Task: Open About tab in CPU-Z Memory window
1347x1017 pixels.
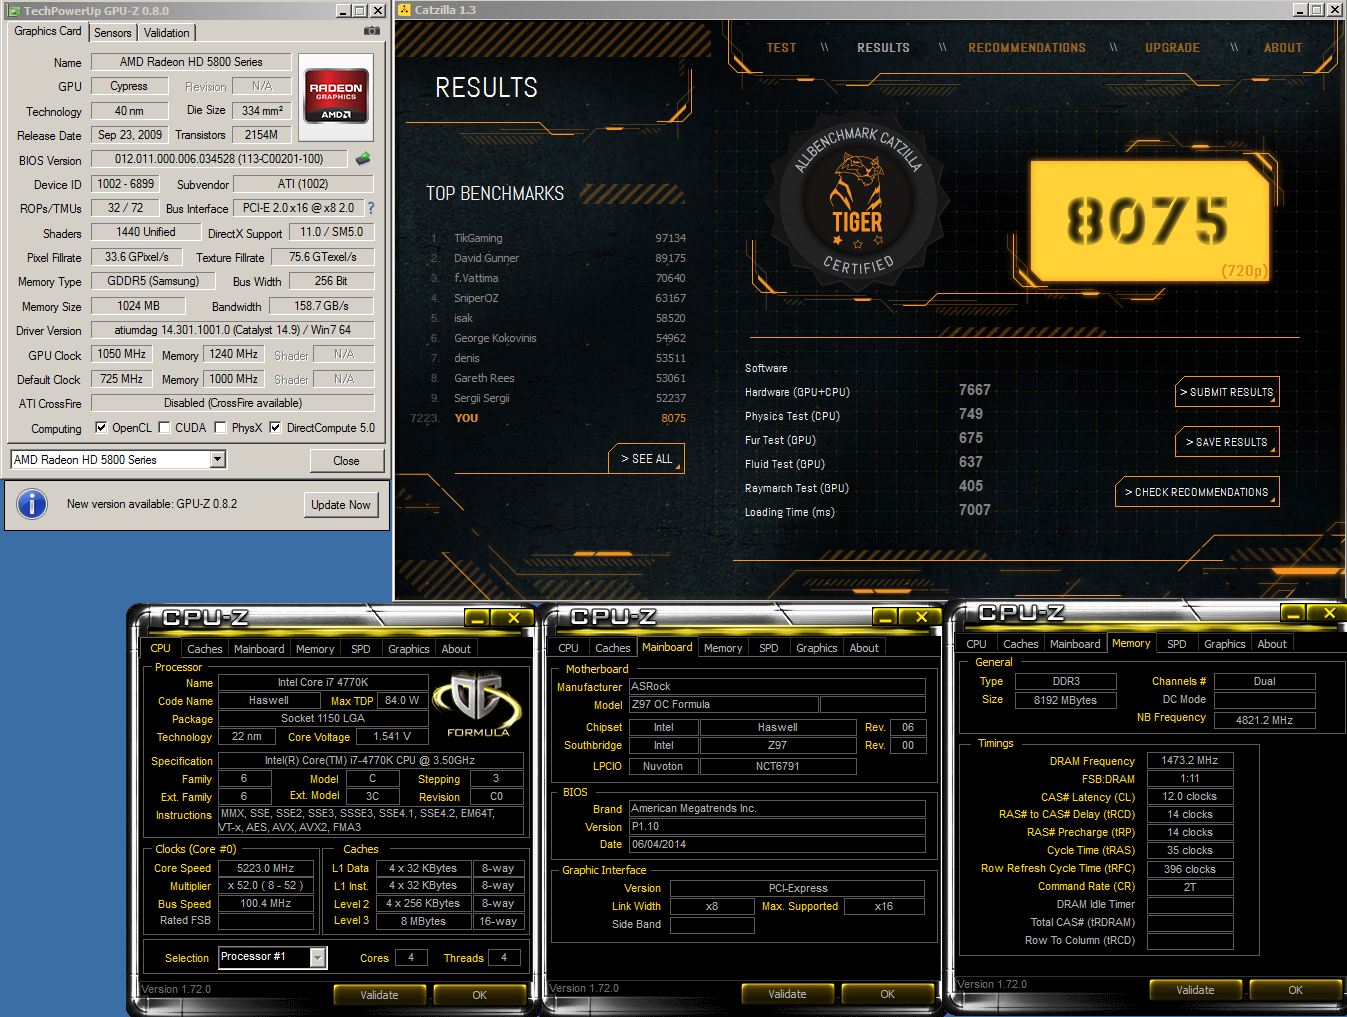Action: [1272, 644]
